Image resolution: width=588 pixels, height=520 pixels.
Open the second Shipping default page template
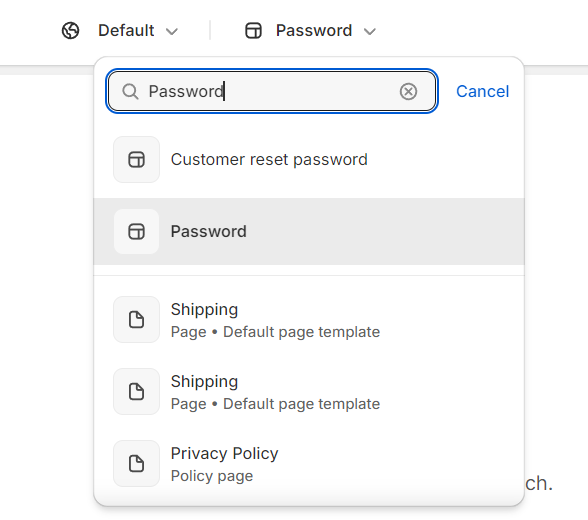(x=309, y=392)
